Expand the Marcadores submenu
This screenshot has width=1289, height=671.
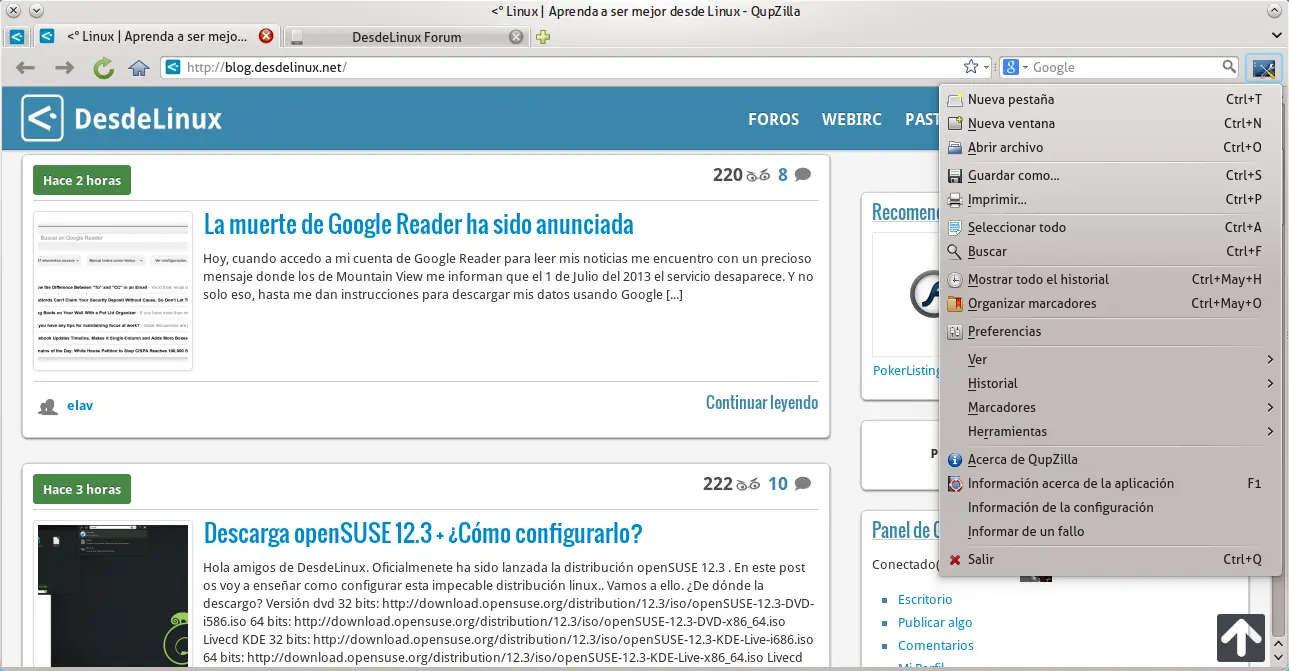1110,407
